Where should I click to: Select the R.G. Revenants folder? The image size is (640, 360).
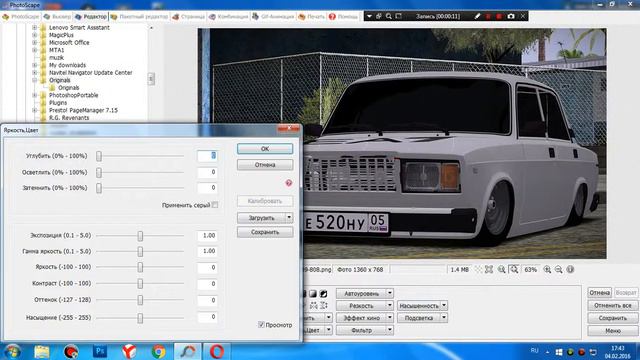click(x=69, y=118)
